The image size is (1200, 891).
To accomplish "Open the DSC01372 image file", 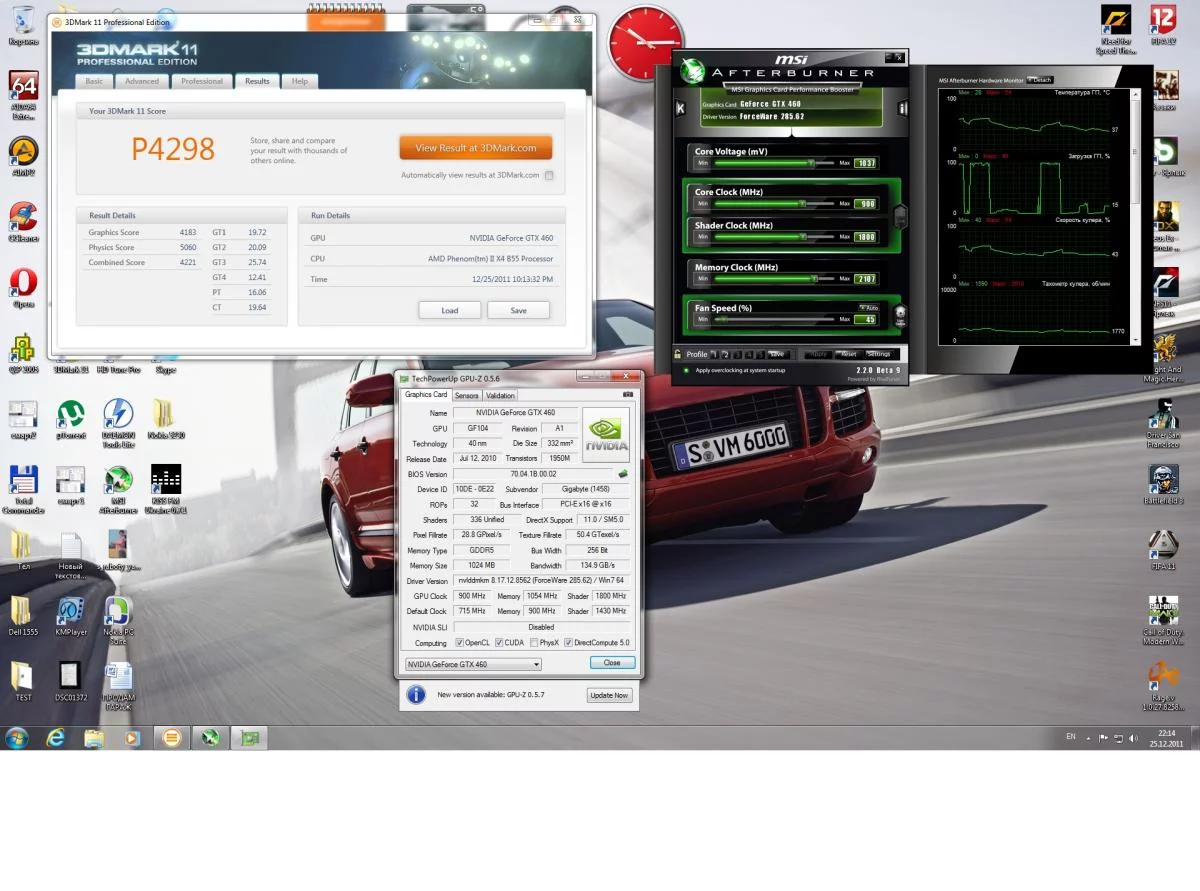I will (70, 682).
